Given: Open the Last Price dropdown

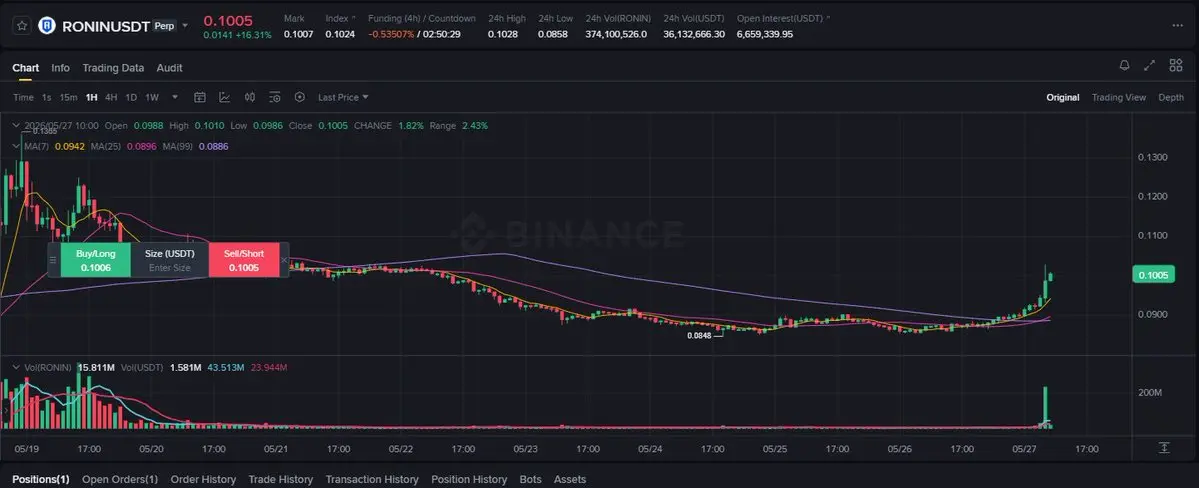Looking at the screenshot, I should [343, 97].
